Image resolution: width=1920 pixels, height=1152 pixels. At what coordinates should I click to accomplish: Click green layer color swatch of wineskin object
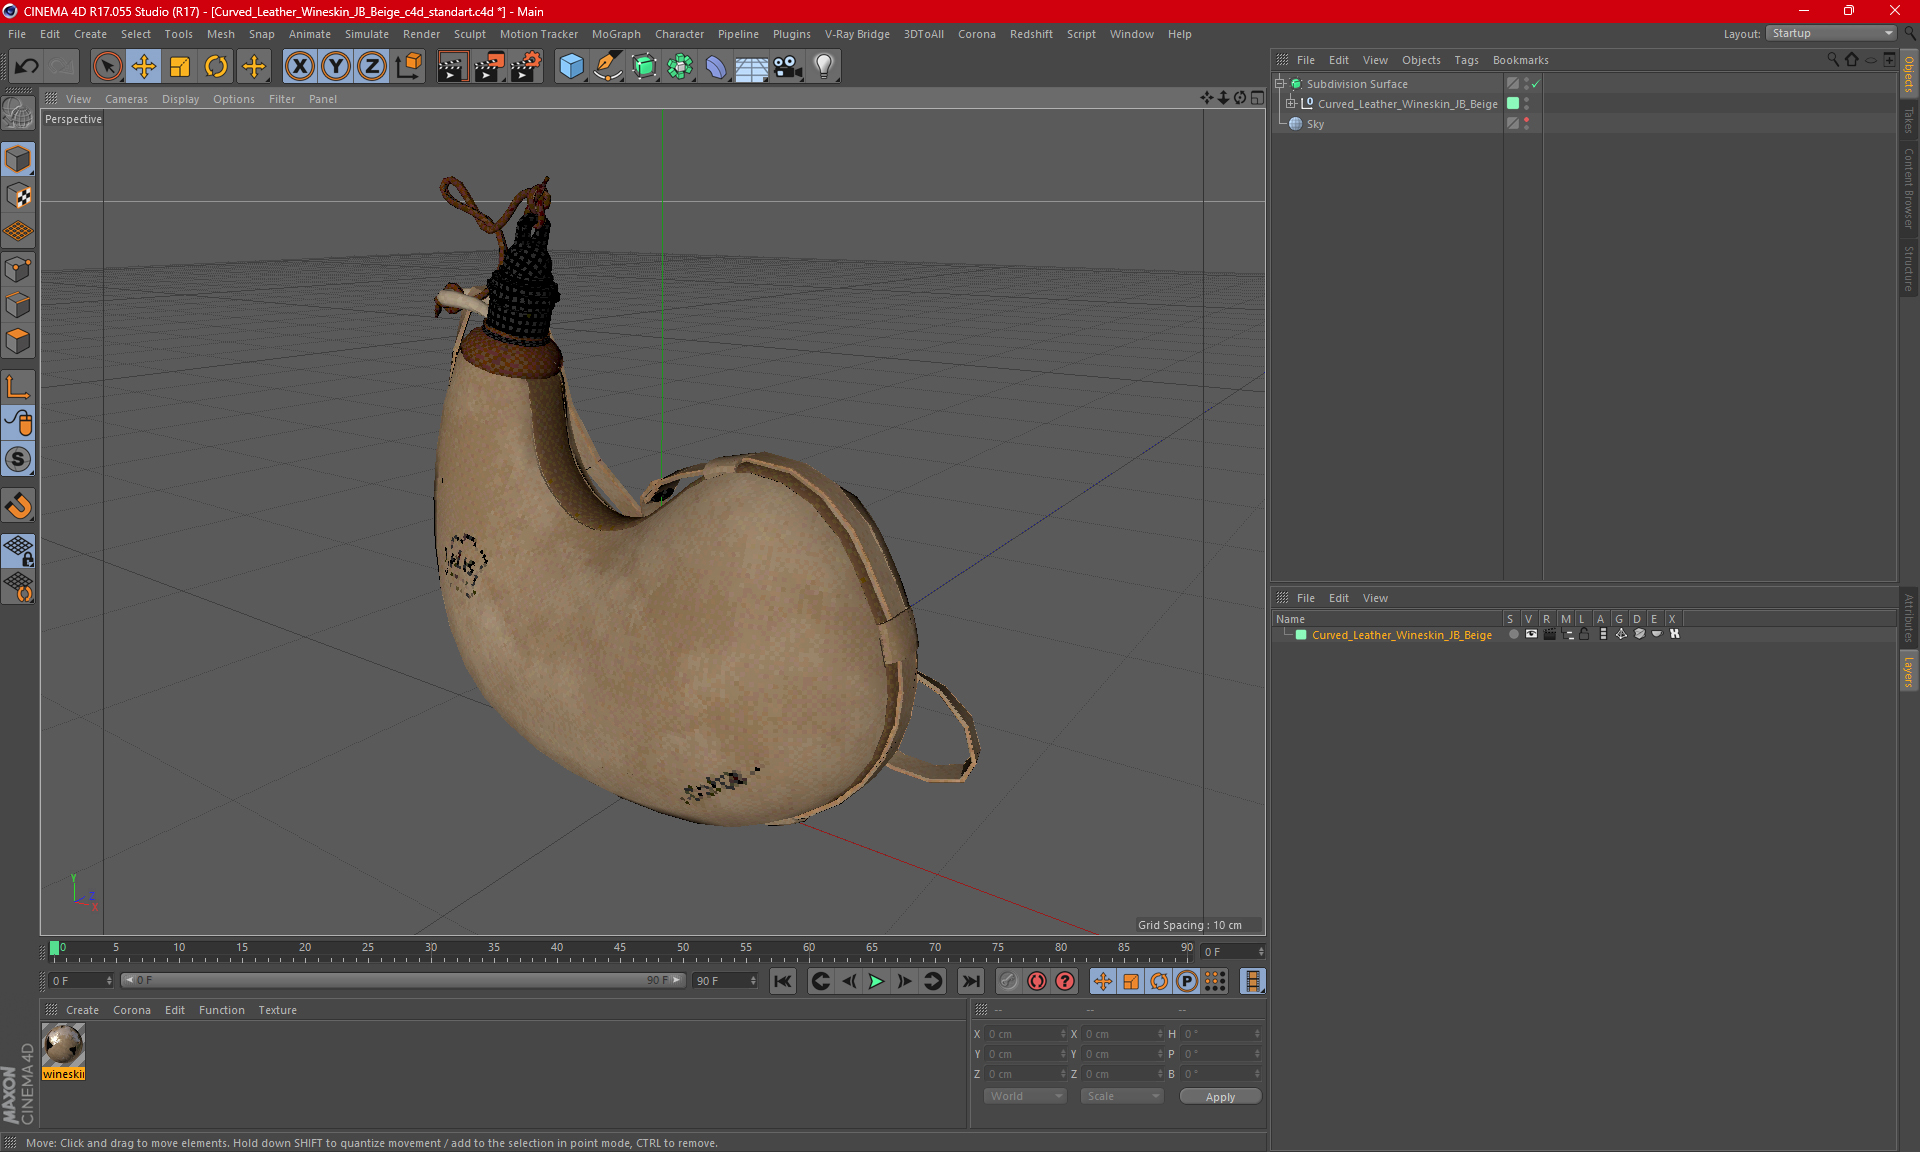pyautogui.click(x=1513, y=103)
